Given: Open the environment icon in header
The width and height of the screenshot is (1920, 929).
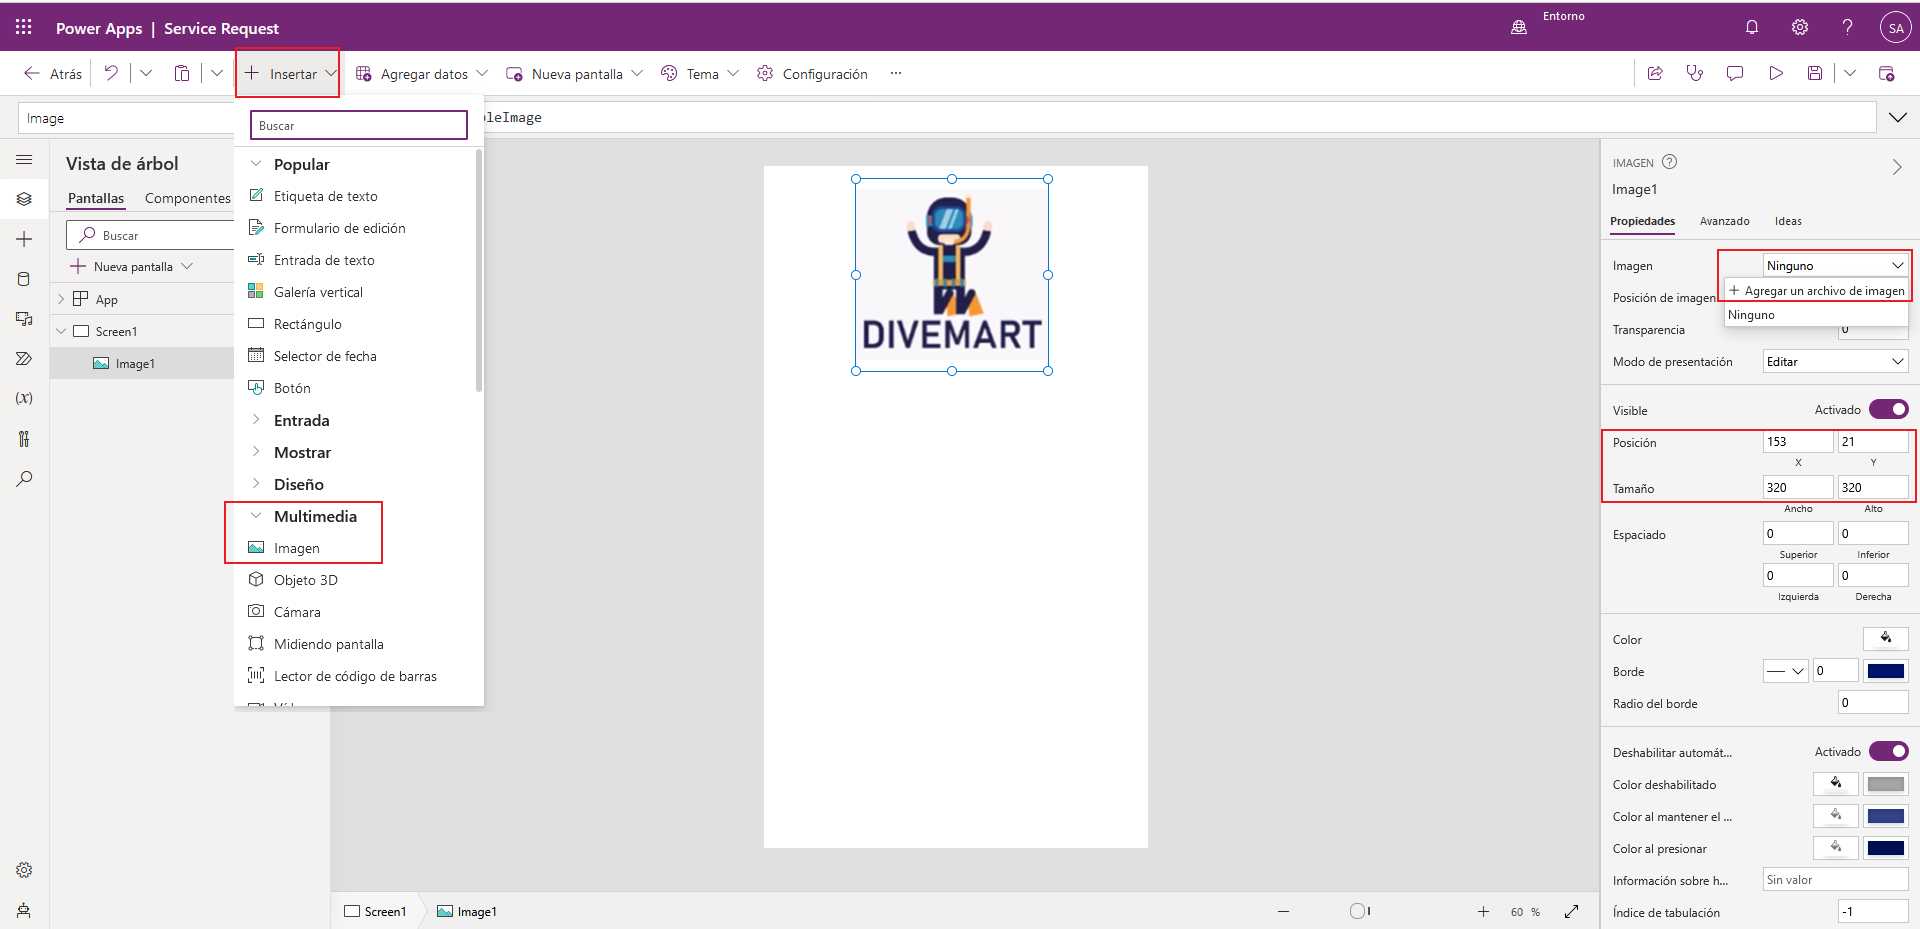Looking at the screenshot, I should [x=1519, y=27].
